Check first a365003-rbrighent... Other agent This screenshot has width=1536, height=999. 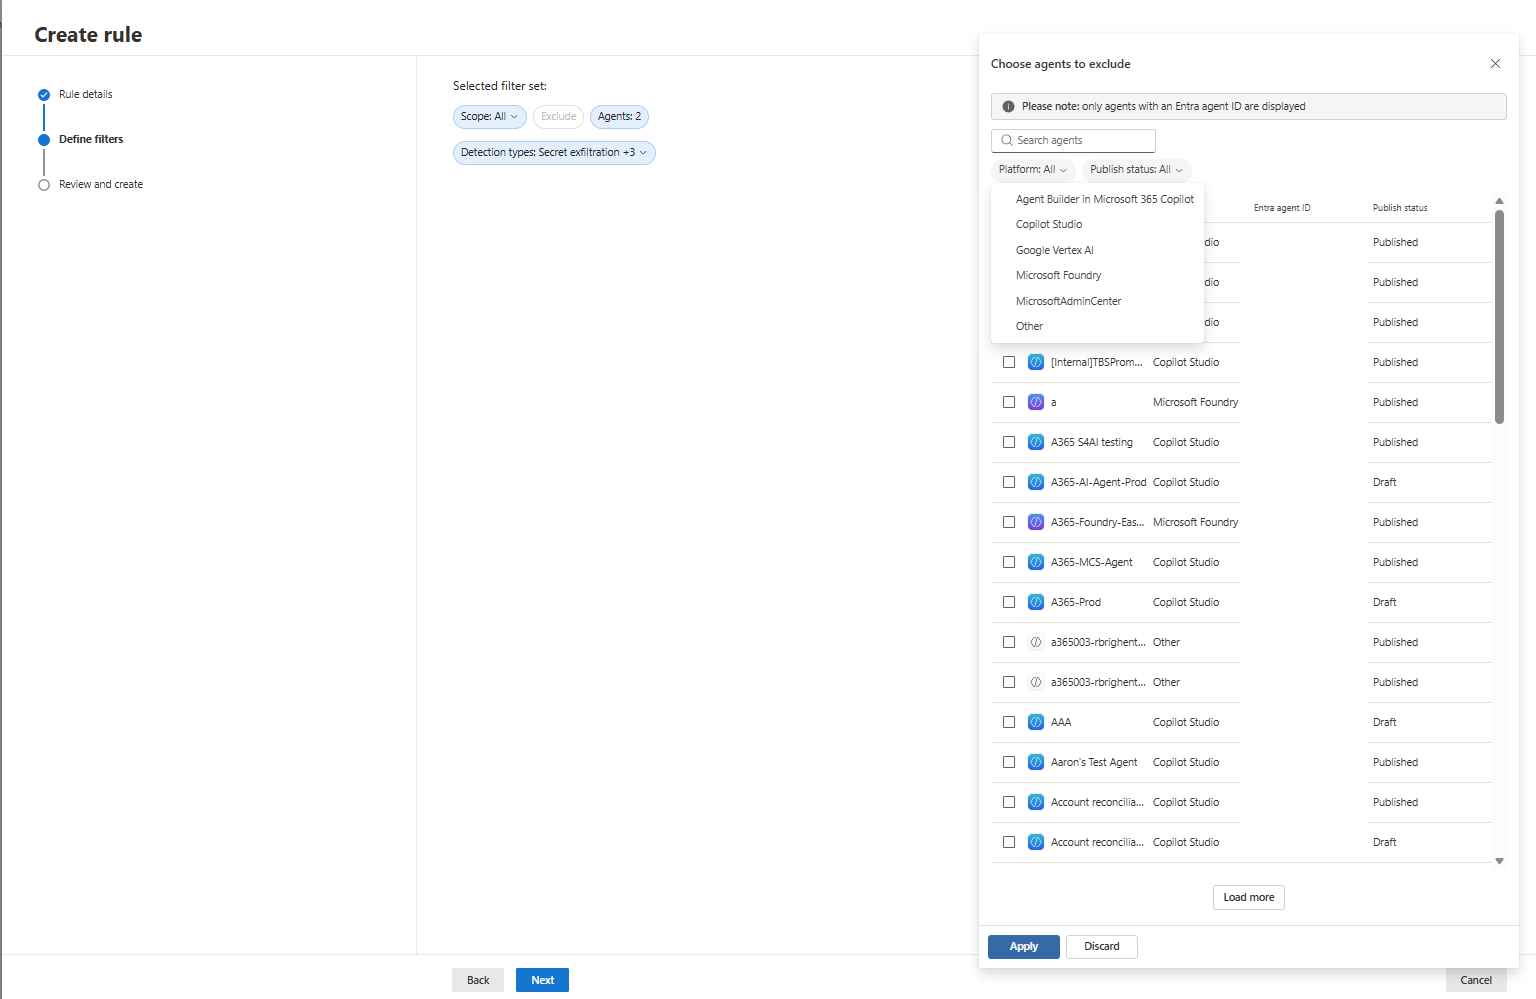click(x=1009, y=642)
